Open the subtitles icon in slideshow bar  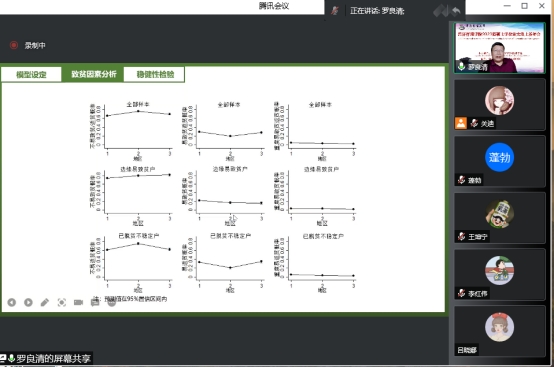pos(95,302)
